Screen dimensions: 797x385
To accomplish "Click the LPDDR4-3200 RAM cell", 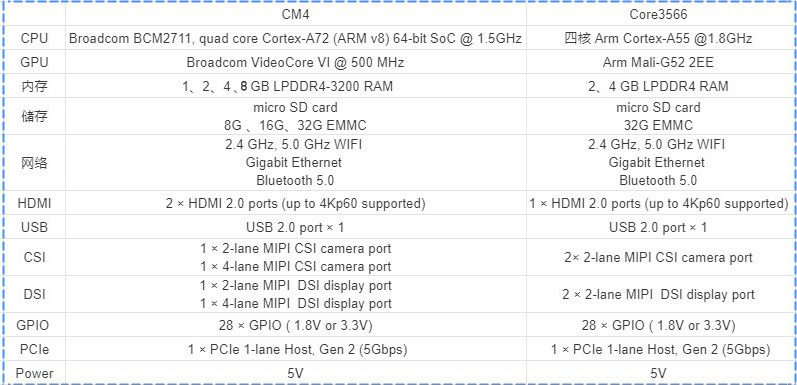I will (x=295, y=86).
